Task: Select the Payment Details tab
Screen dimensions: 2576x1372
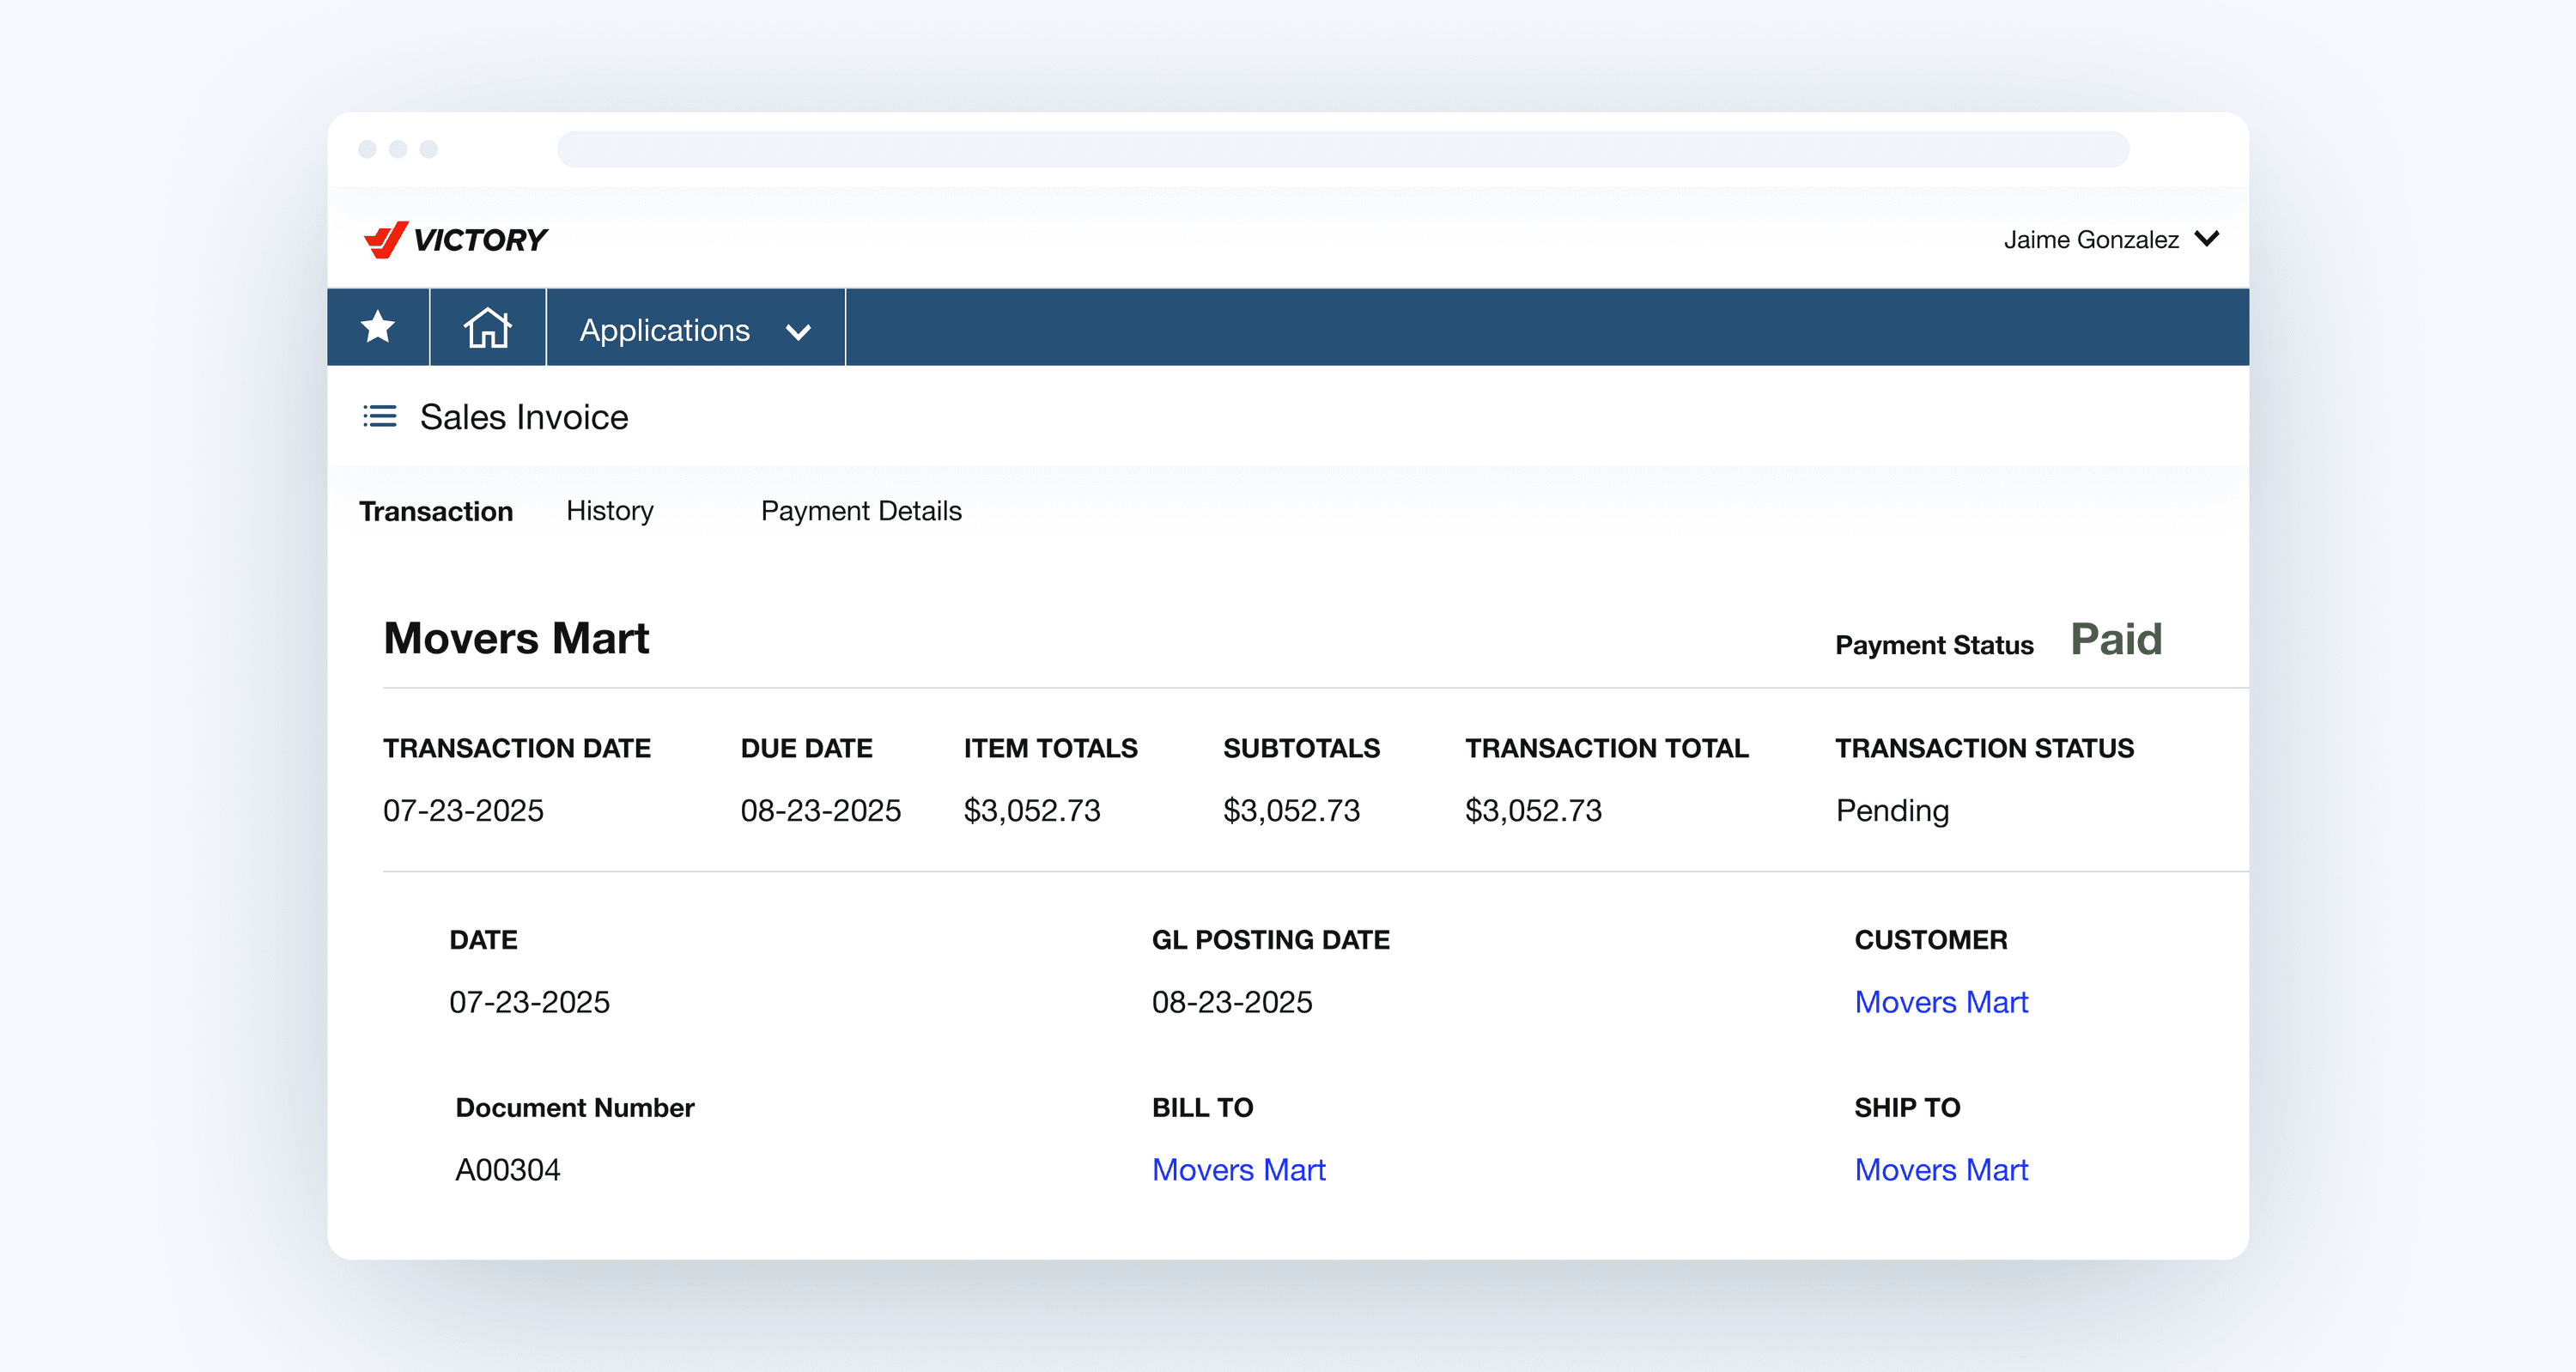Action: 861,511
